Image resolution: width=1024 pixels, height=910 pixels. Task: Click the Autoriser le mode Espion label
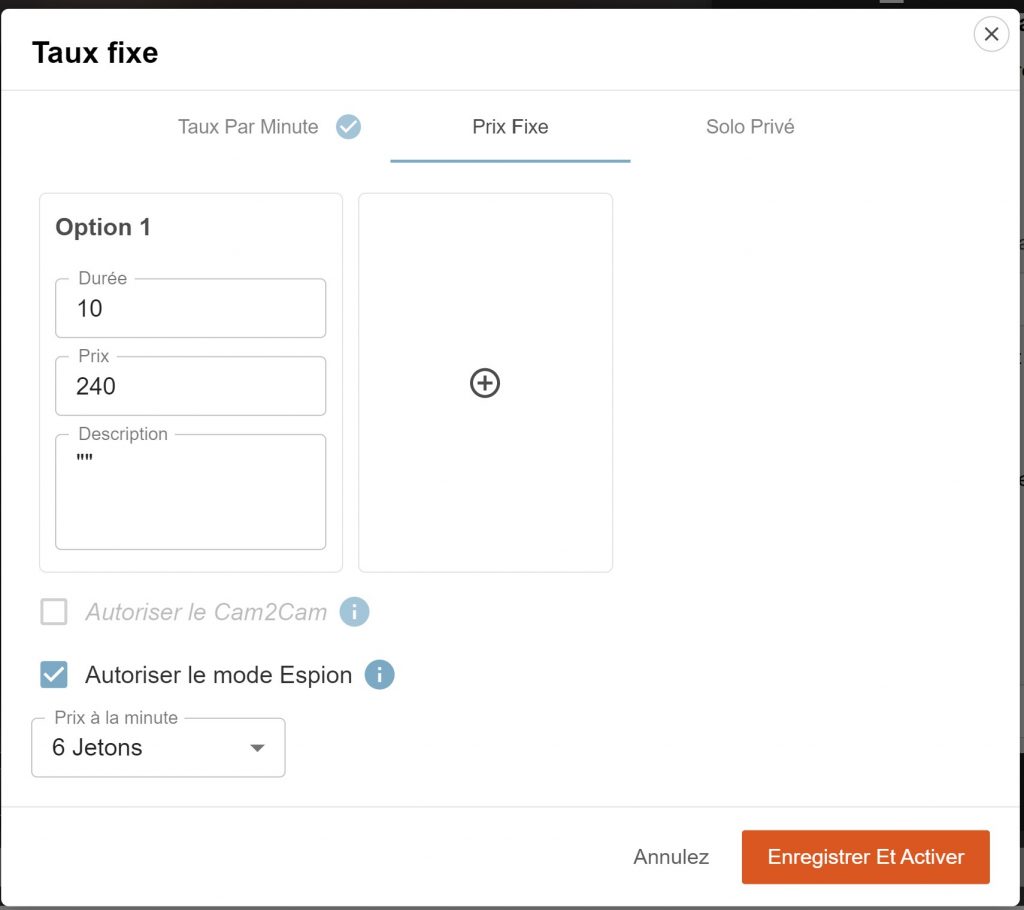point(218,675)
